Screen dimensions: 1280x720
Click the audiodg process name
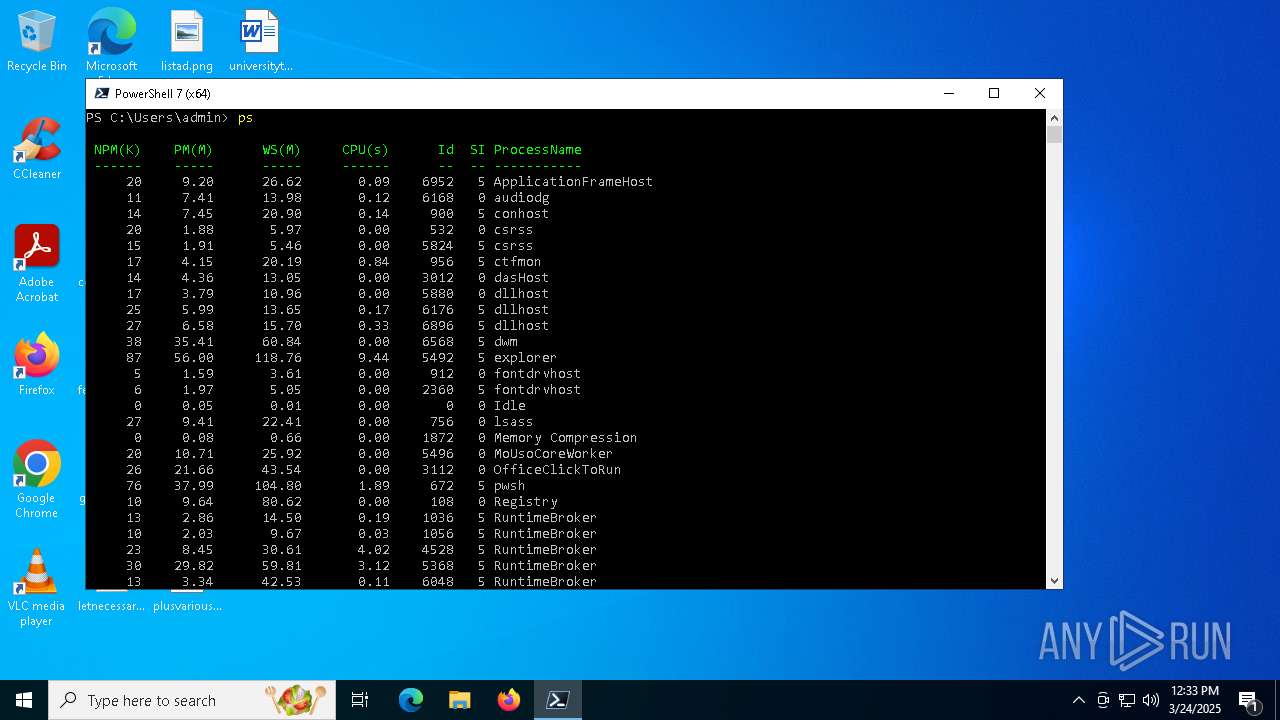tap(521, 198)
